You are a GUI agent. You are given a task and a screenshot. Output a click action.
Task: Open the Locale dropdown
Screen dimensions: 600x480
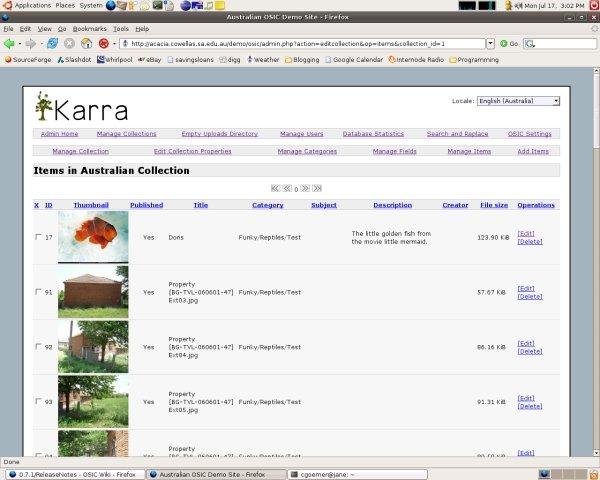(x=518, y=101)
